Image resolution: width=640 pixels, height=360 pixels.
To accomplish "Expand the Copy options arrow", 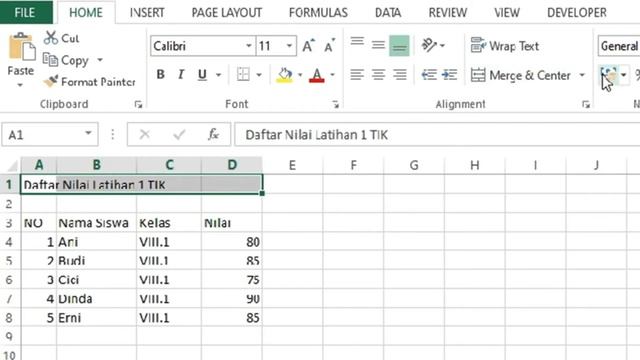I will [x=100, y=60].
